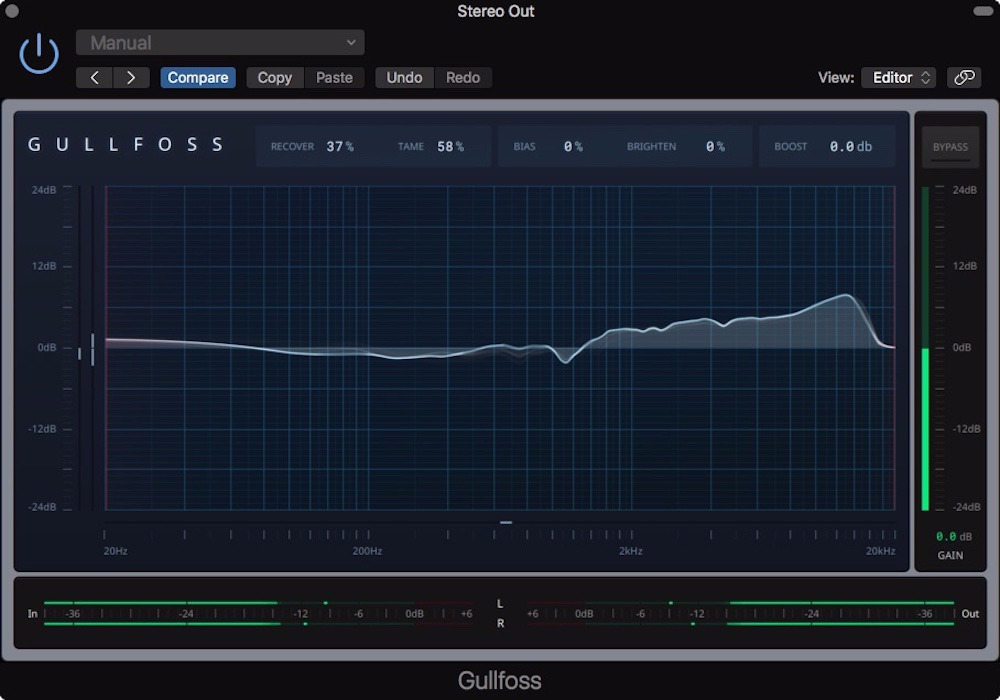Click the BOOST 0.0 db value
The width and height of the screenshot is (1000, 700).
pyautogui.click(x=850, y=147)
